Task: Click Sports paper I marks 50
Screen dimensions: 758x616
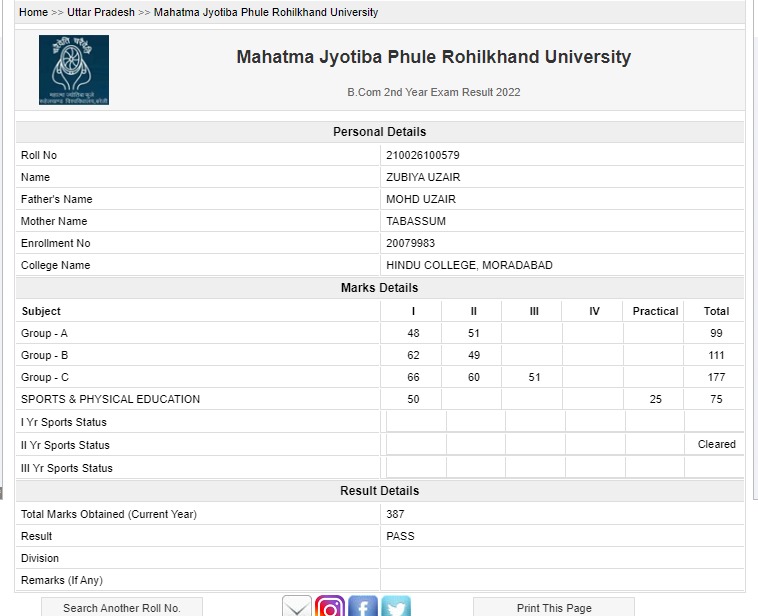Action: tap(413, 399)
